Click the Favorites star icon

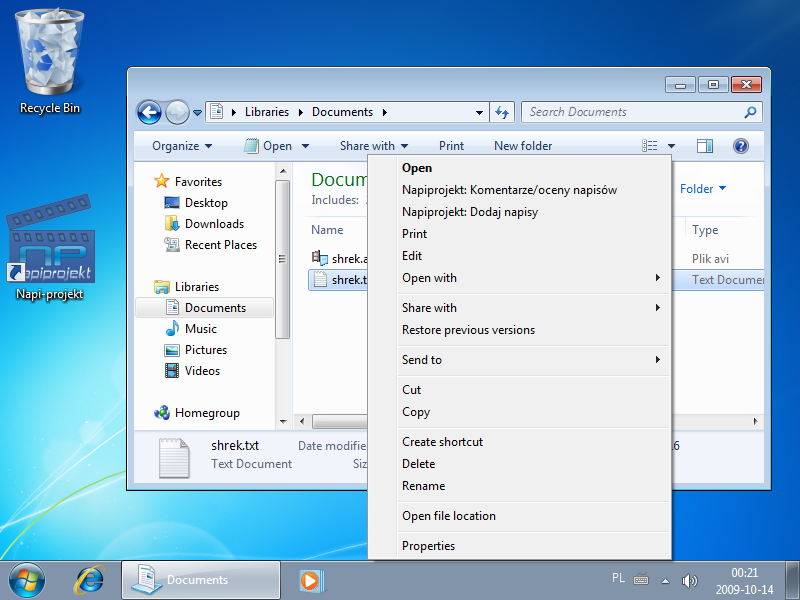tap(162, 181)
